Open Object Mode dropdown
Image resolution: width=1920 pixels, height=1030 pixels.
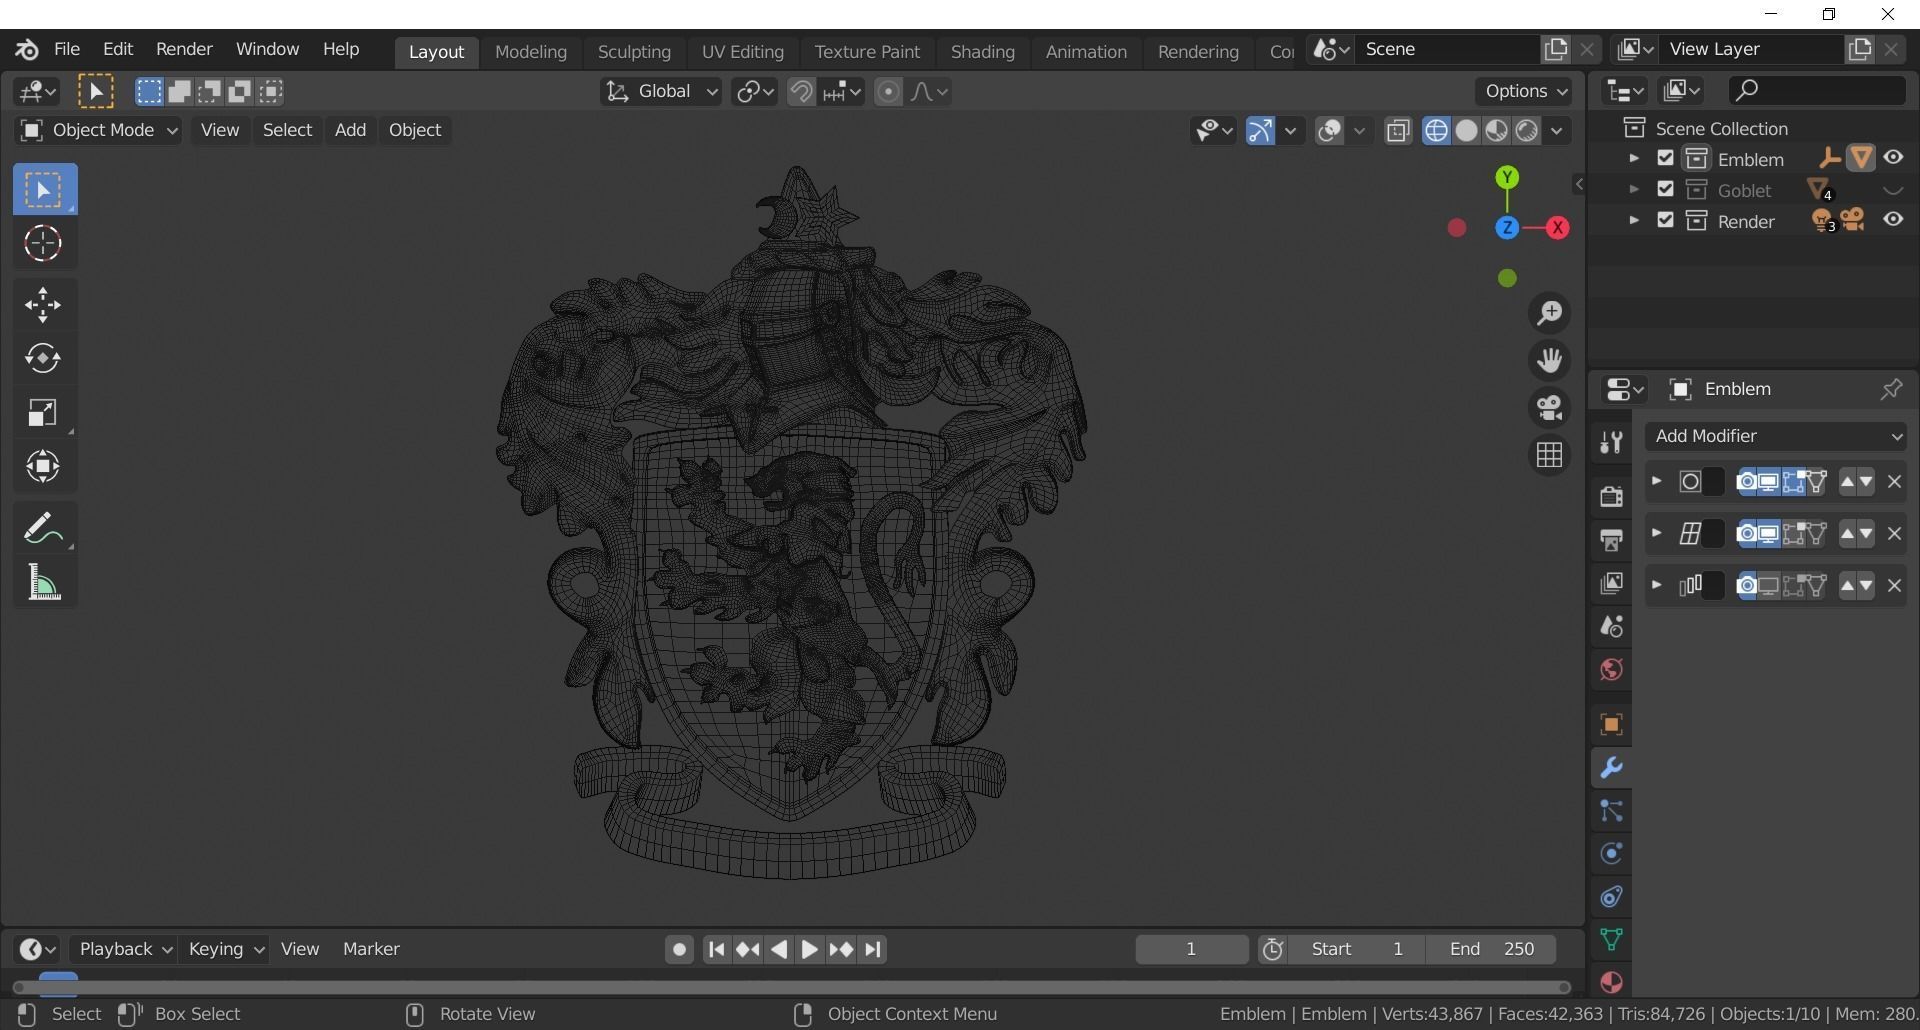click(x=98, y=131)
